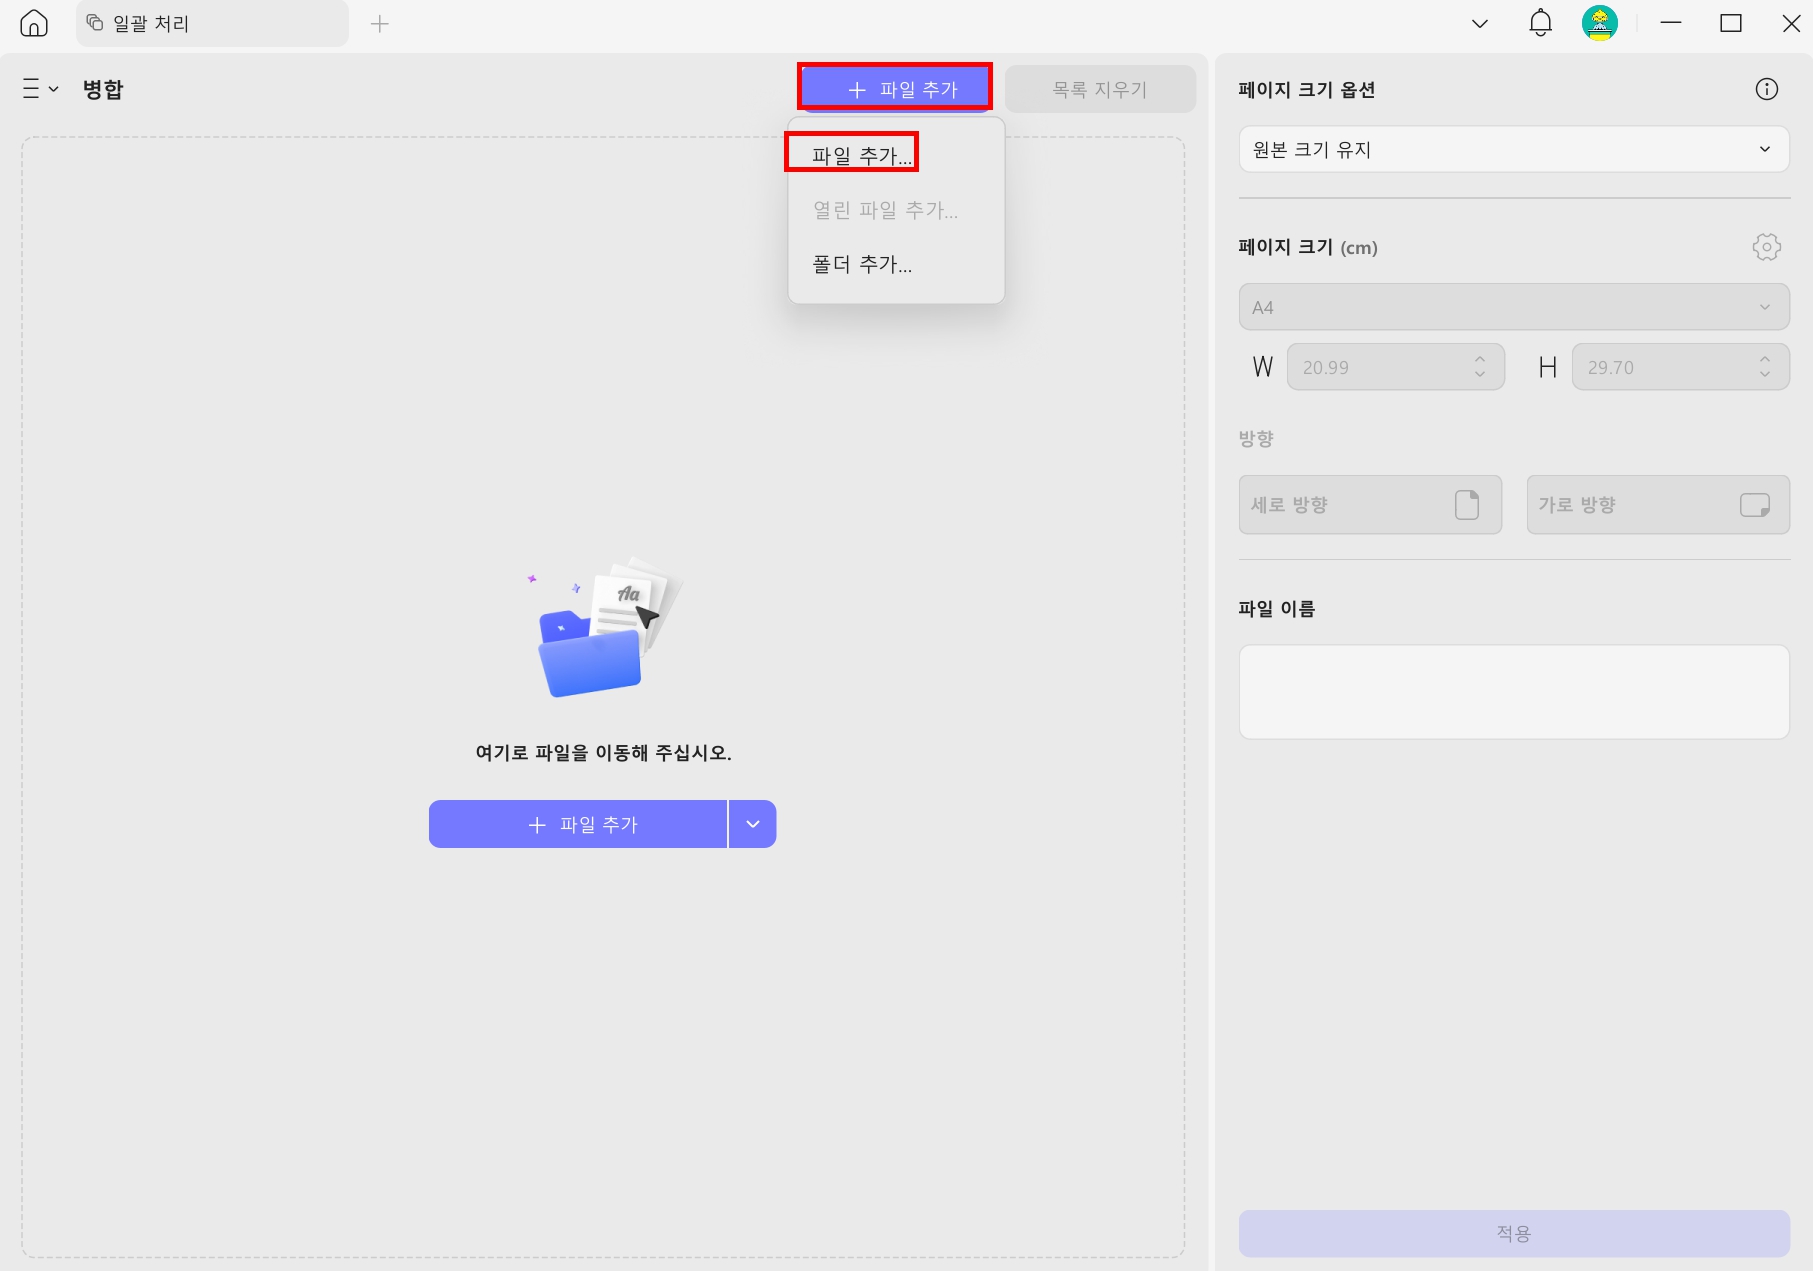Minimize the application window

[1671, 23]
